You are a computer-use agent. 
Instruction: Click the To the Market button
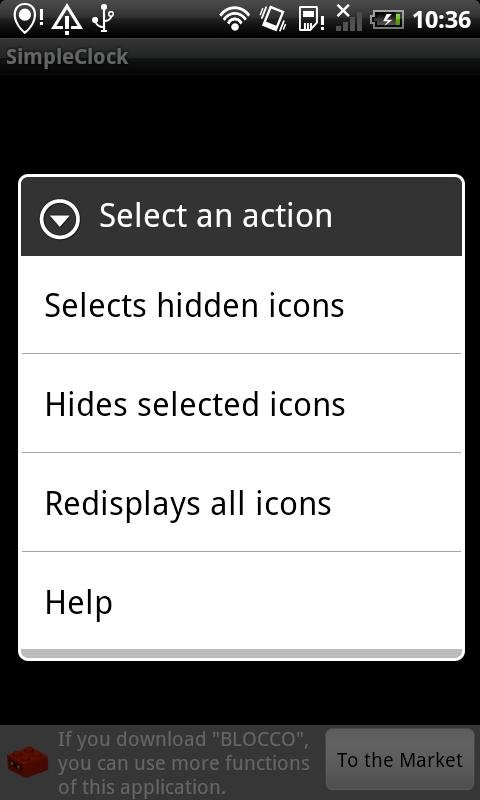pyautogui.click(x=400, y=759)
